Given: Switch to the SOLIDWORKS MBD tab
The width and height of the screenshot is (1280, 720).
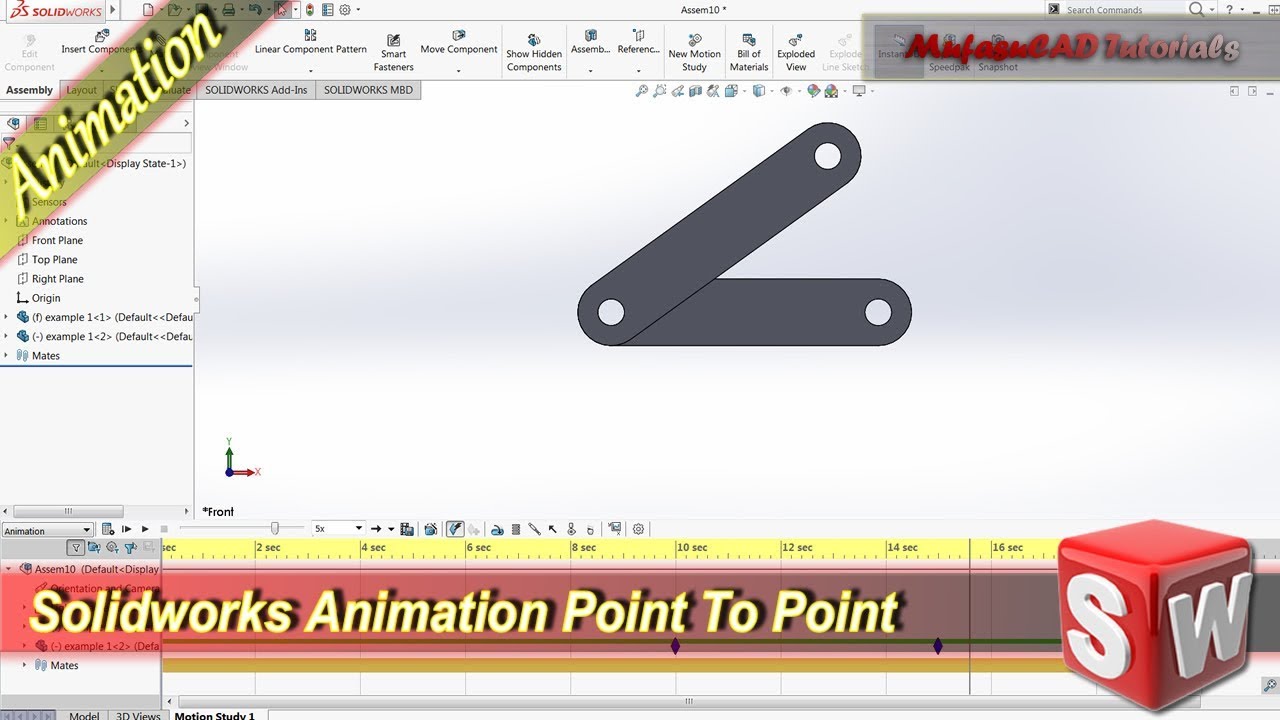Looking at the screenshot, I should (x=368, y=90).
